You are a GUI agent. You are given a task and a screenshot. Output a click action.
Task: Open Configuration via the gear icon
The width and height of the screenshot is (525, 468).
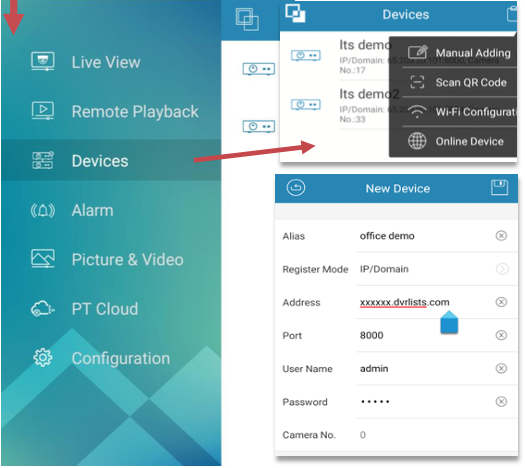[x=43, y=358]
